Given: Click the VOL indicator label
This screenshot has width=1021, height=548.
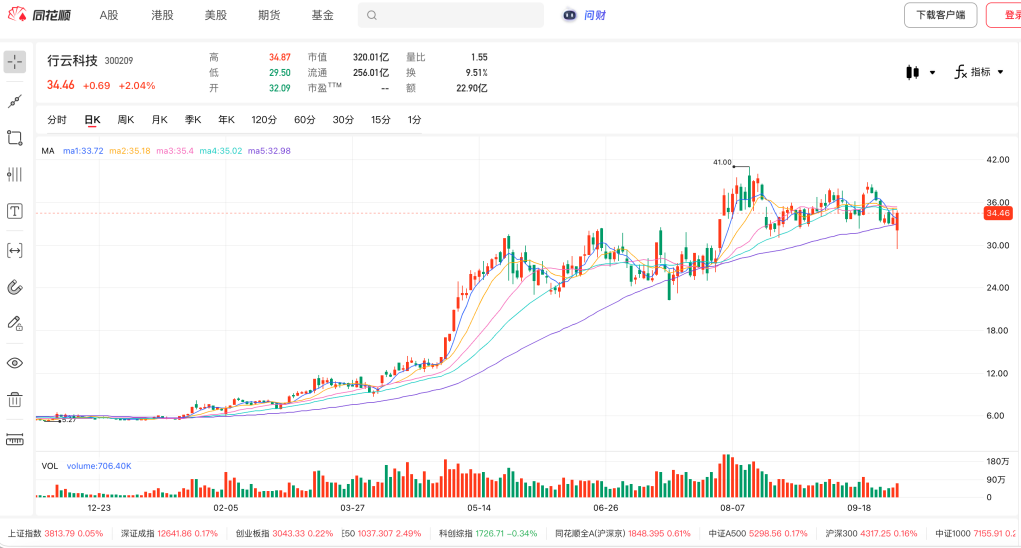Looking at the screenshot, I should [x=49, y=466].
